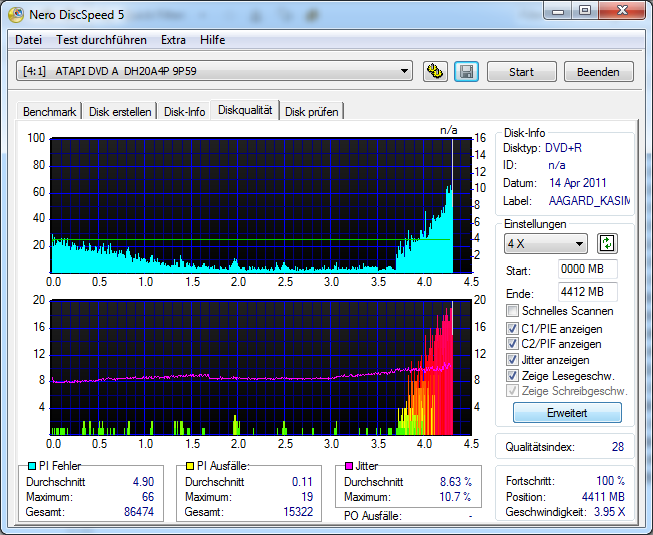The image size is (653, 535).
Task: Toggle the Zeige Lesegeschw. checkbox
Action: pos(513,376)
